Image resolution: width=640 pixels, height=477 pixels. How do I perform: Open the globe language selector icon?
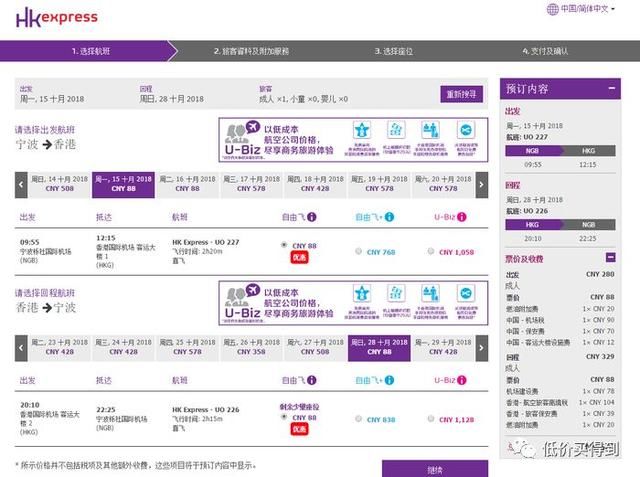point(552,9)
